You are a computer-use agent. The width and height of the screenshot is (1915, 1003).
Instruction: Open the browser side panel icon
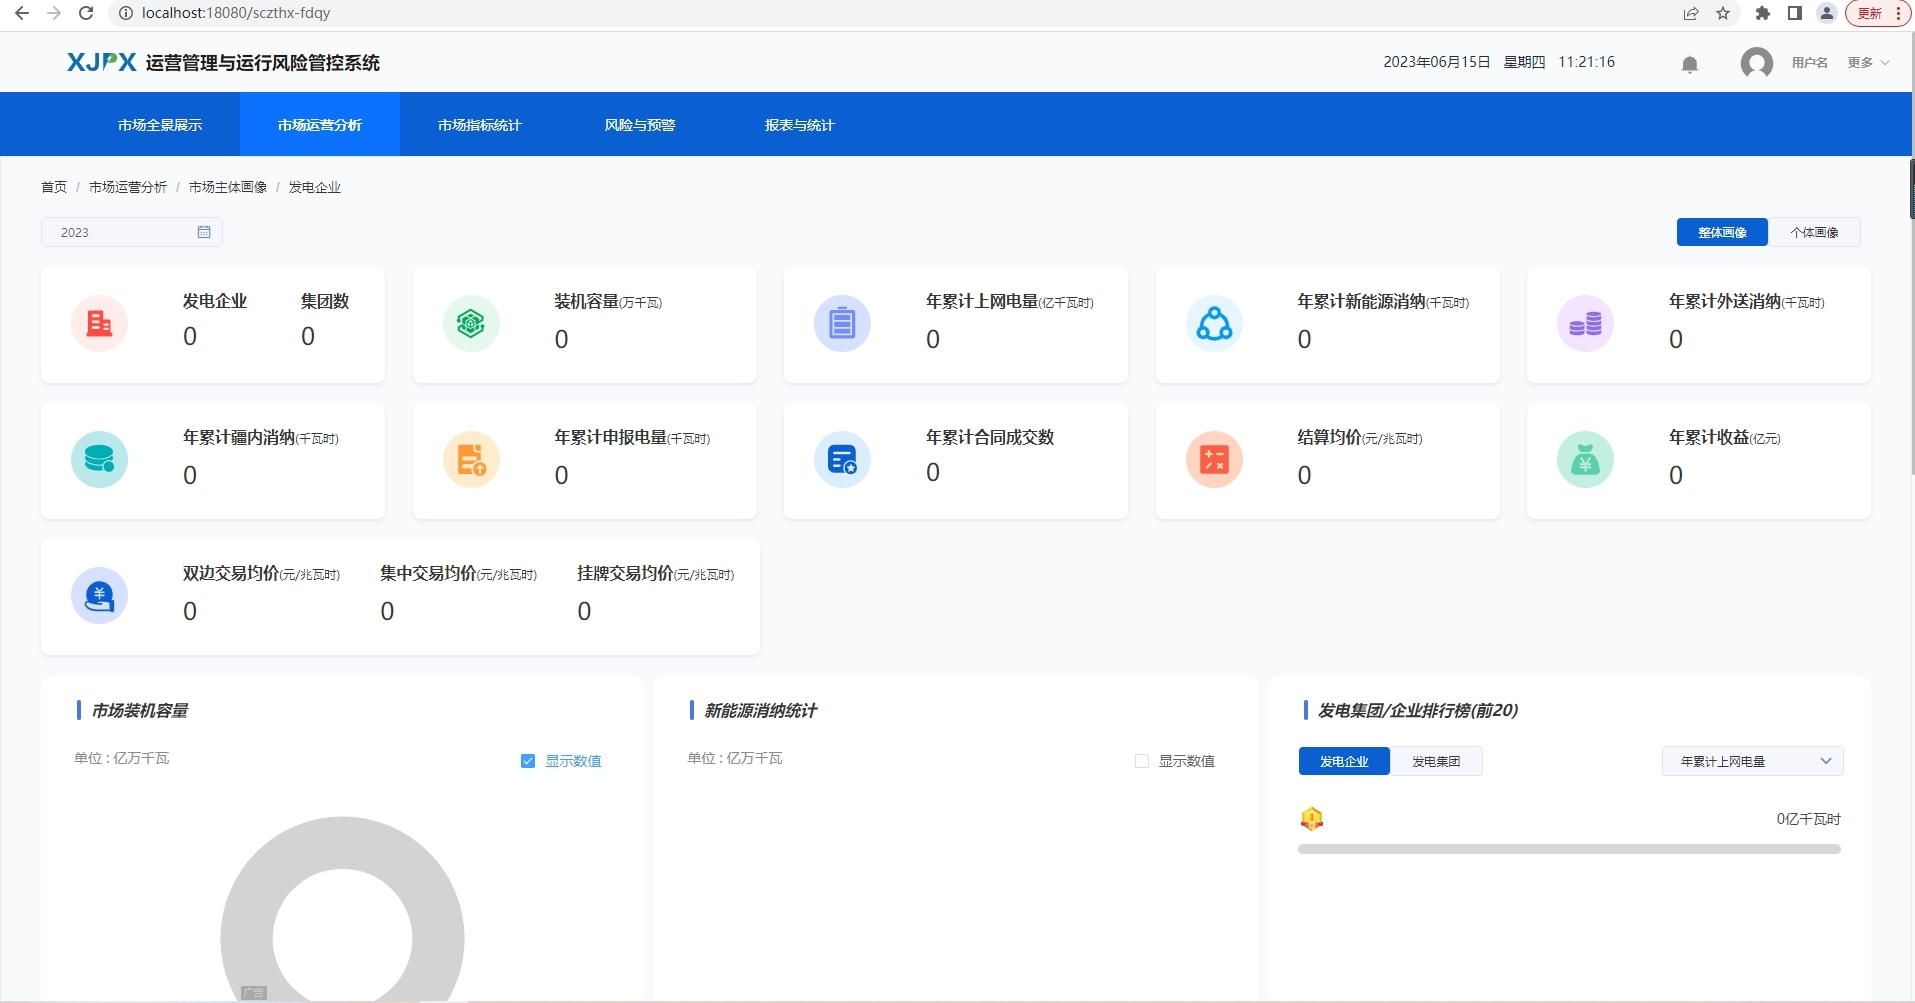click(x=1795, y=13)
